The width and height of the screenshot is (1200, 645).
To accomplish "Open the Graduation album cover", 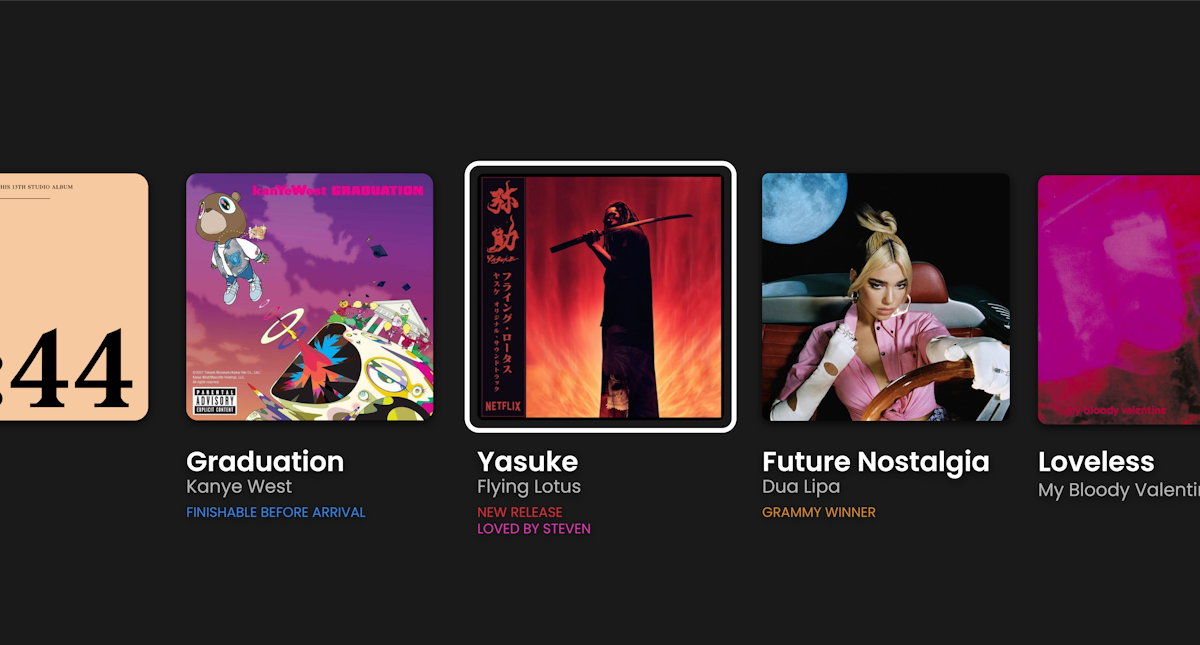I will click(x=310, y=297).
